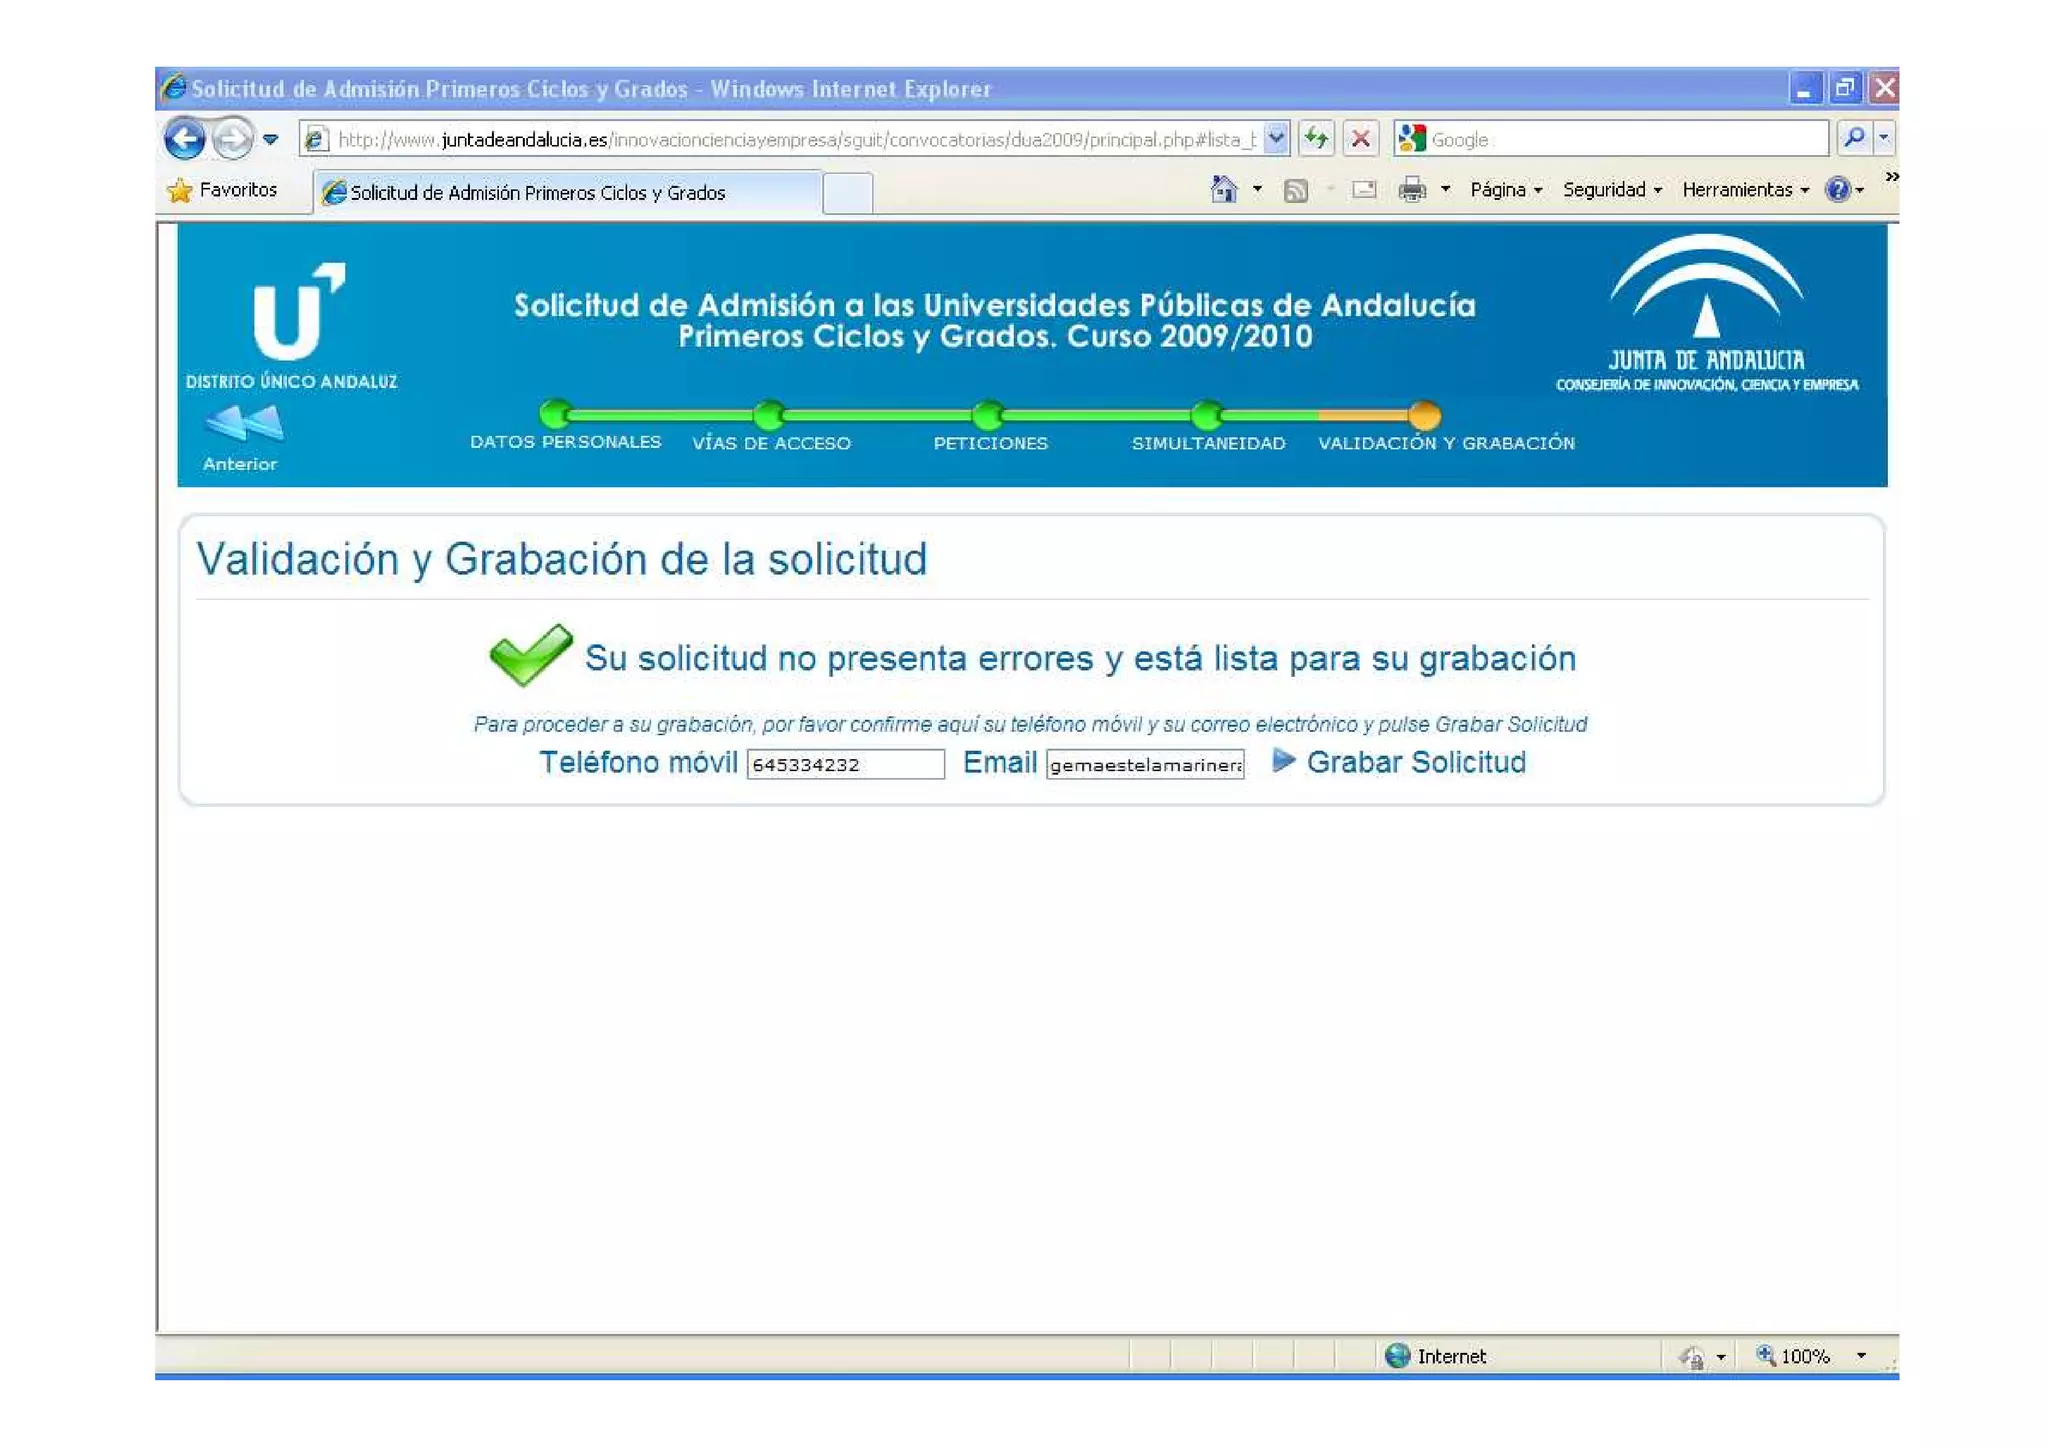This screenshot has height=1447, width=2048.
Task: Click the RSS feeds icon
Action: coord(1295,190)
